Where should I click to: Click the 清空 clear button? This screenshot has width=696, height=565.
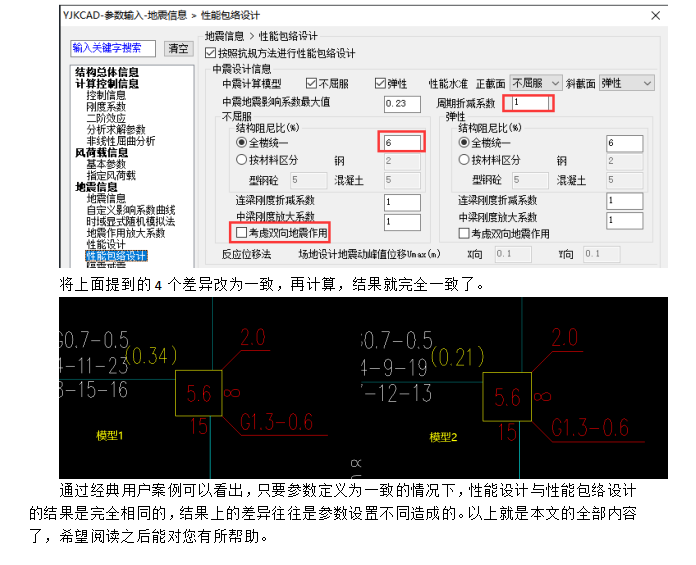tap(178, 48)
